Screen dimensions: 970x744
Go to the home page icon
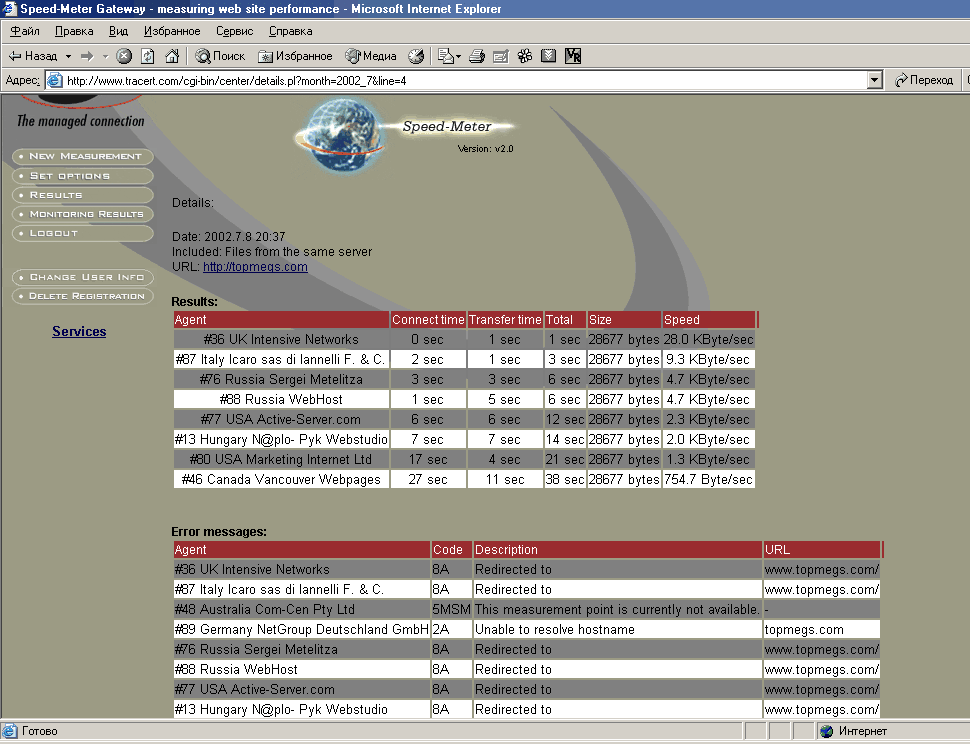[172, 56]
